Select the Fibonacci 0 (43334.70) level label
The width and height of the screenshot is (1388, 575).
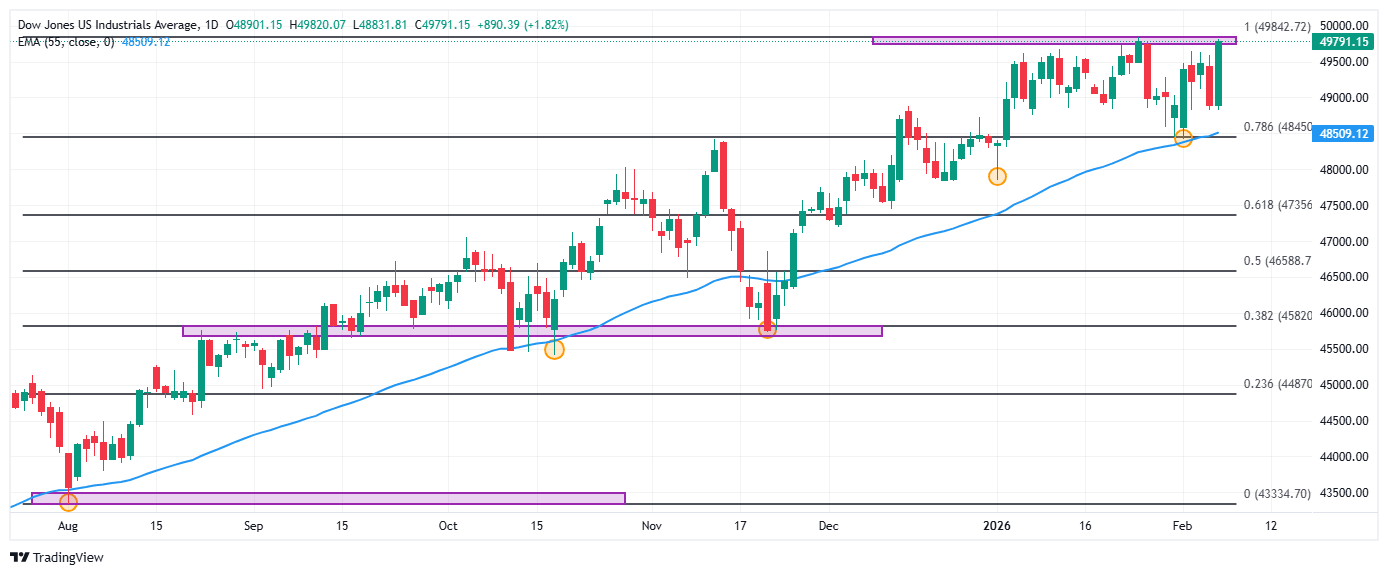point(1277,494)
